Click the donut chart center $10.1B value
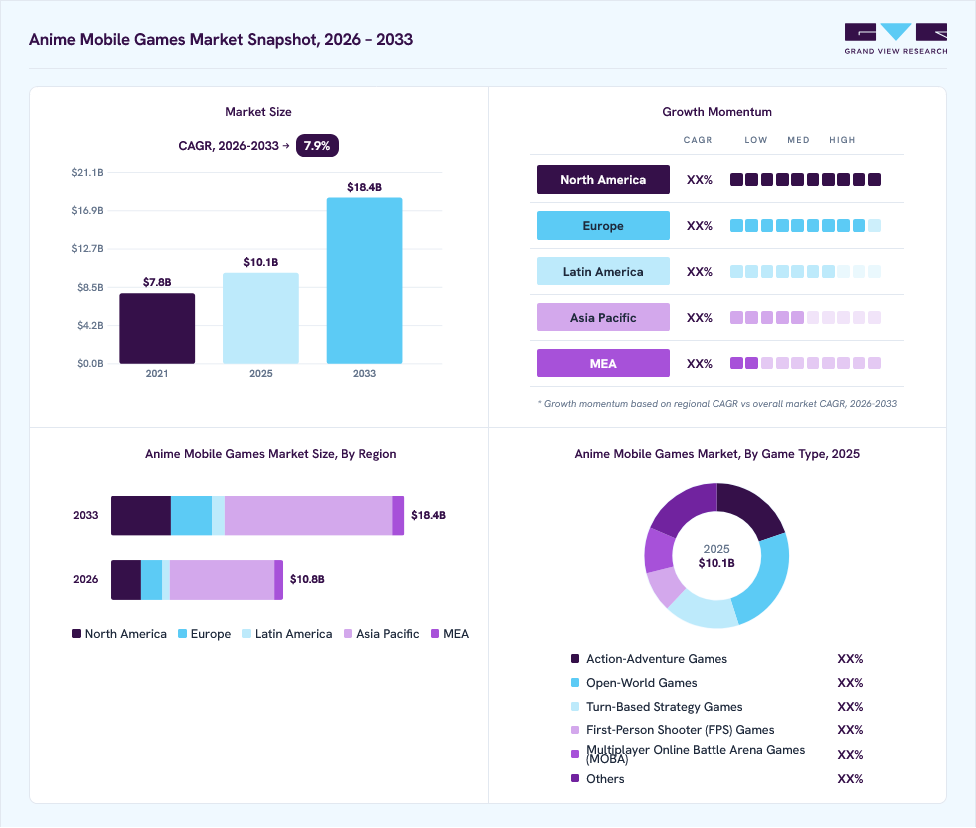 coord(716,563)
